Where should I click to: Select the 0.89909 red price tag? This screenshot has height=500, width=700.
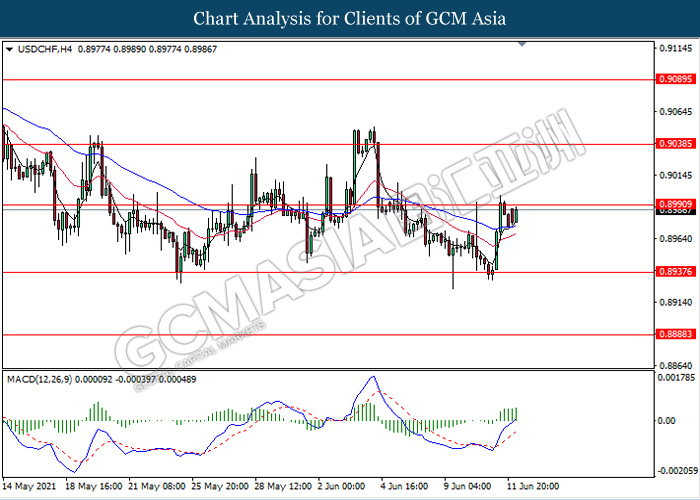[674, 204]
